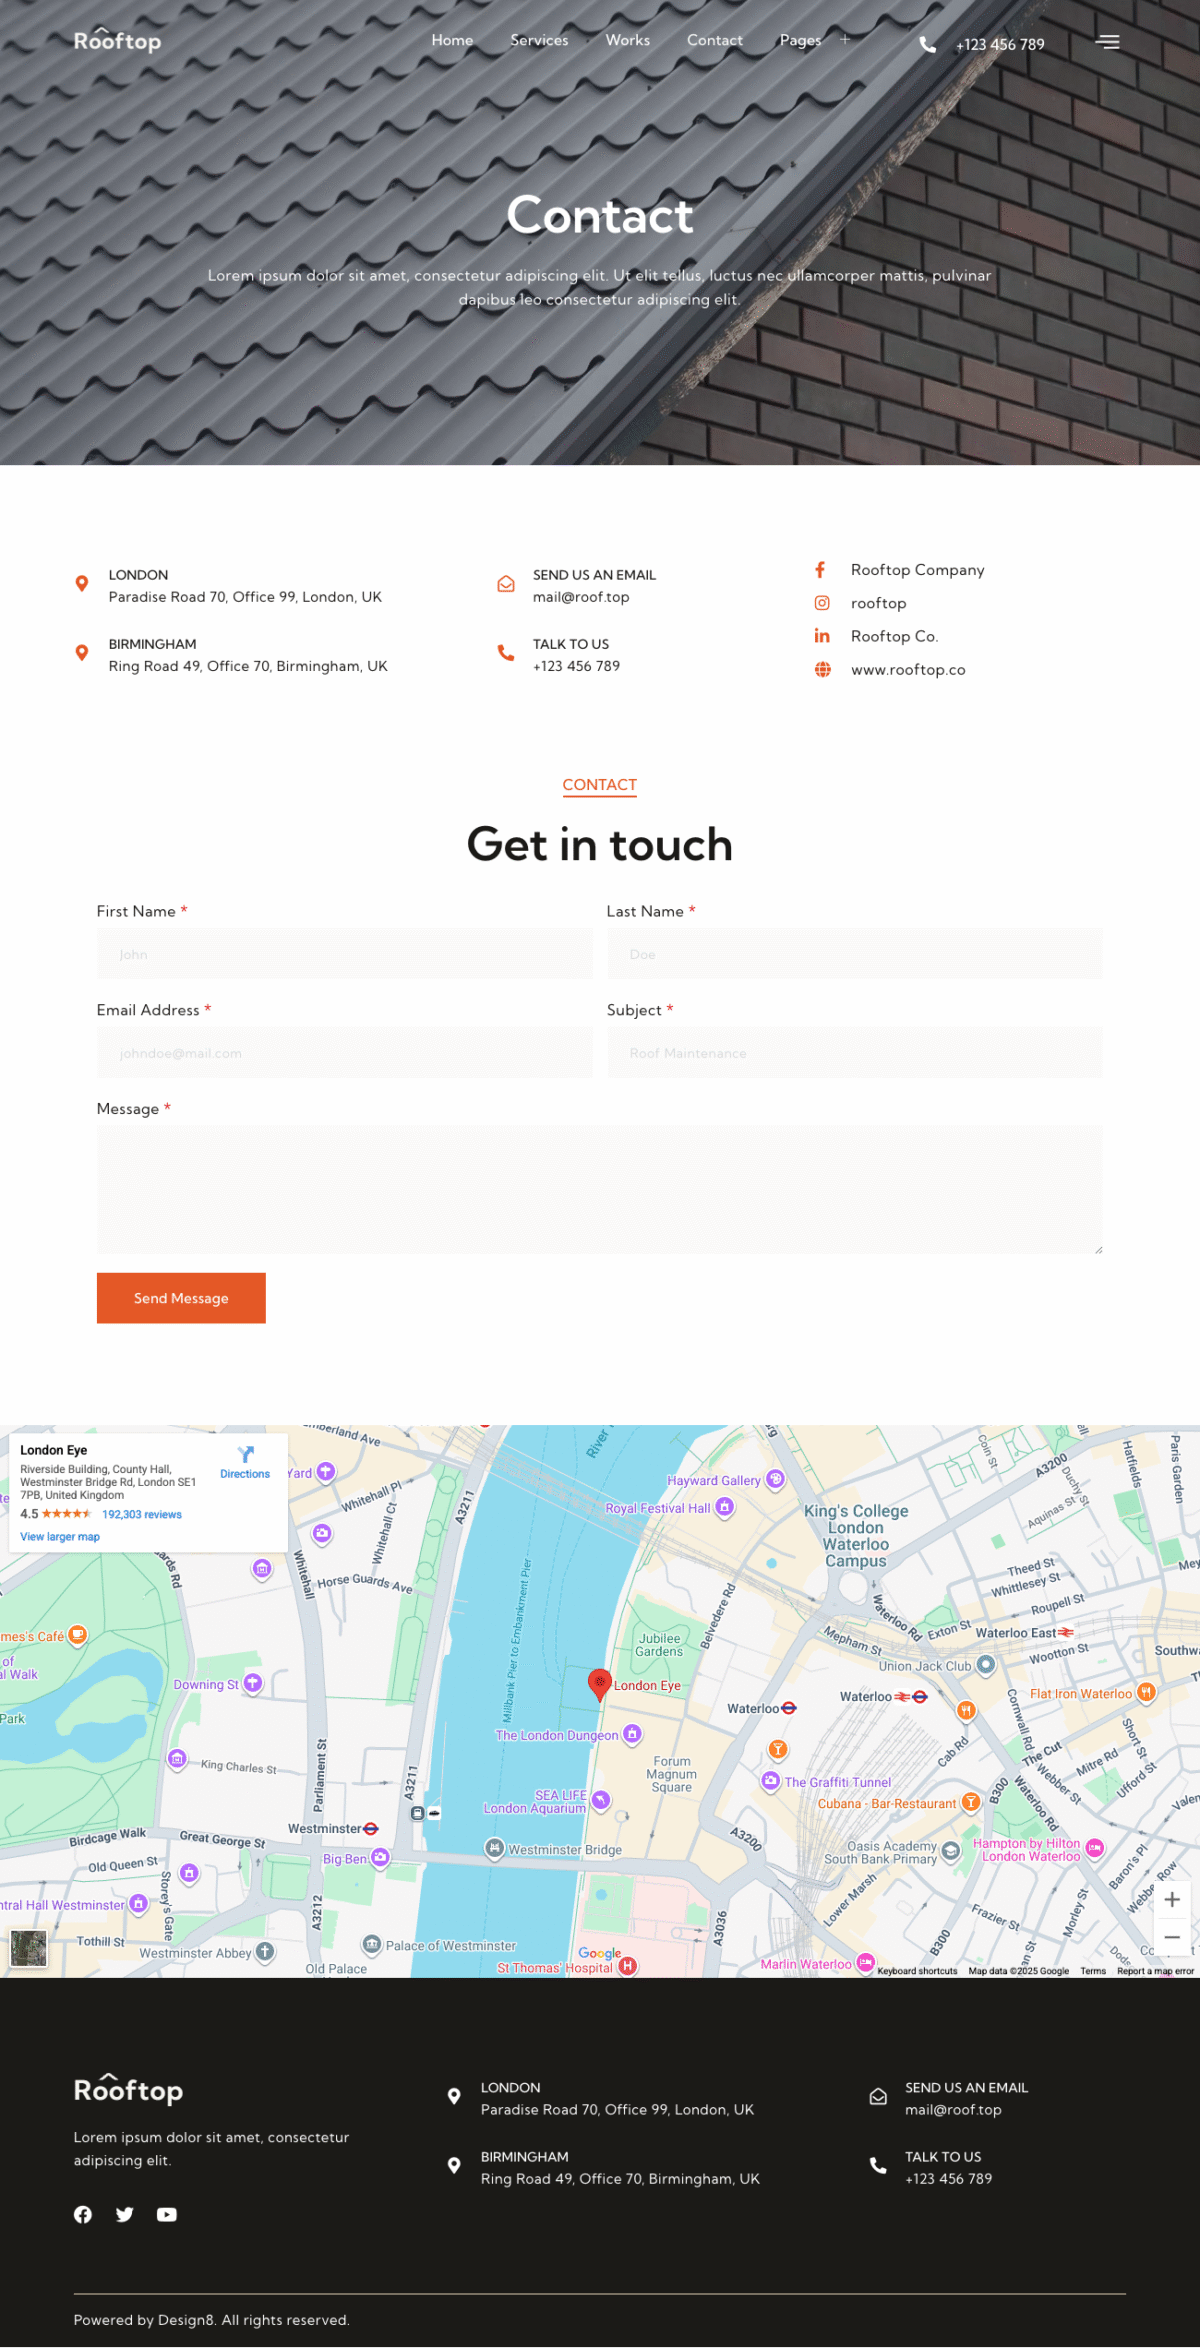Image resolution: width=1200 pixels, height=2348 pixels.
Task: Click the Facebook icon next to Rooftop Company
Action: (821, 570)
